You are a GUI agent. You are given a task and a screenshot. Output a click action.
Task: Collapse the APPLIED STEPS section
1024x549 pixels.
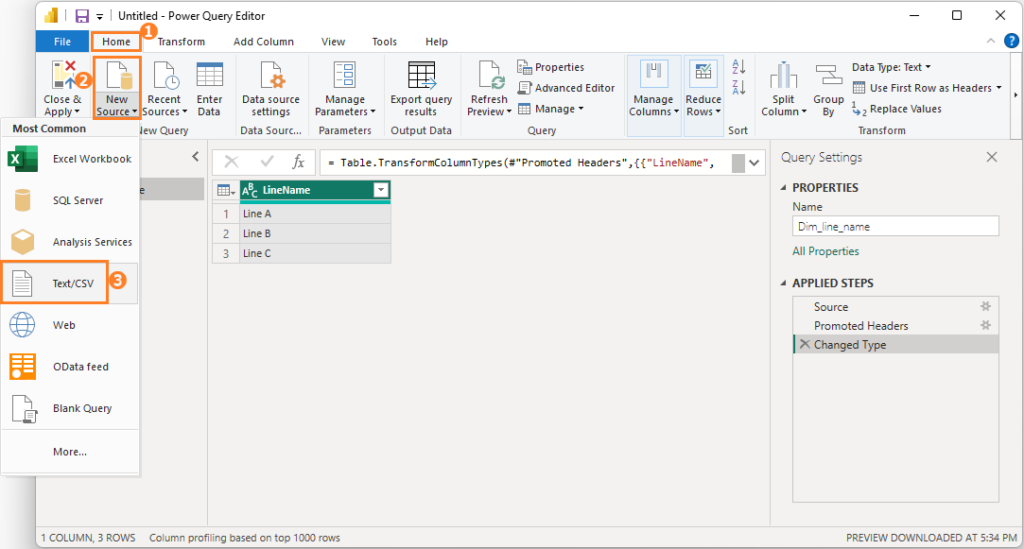click(784, 283)
